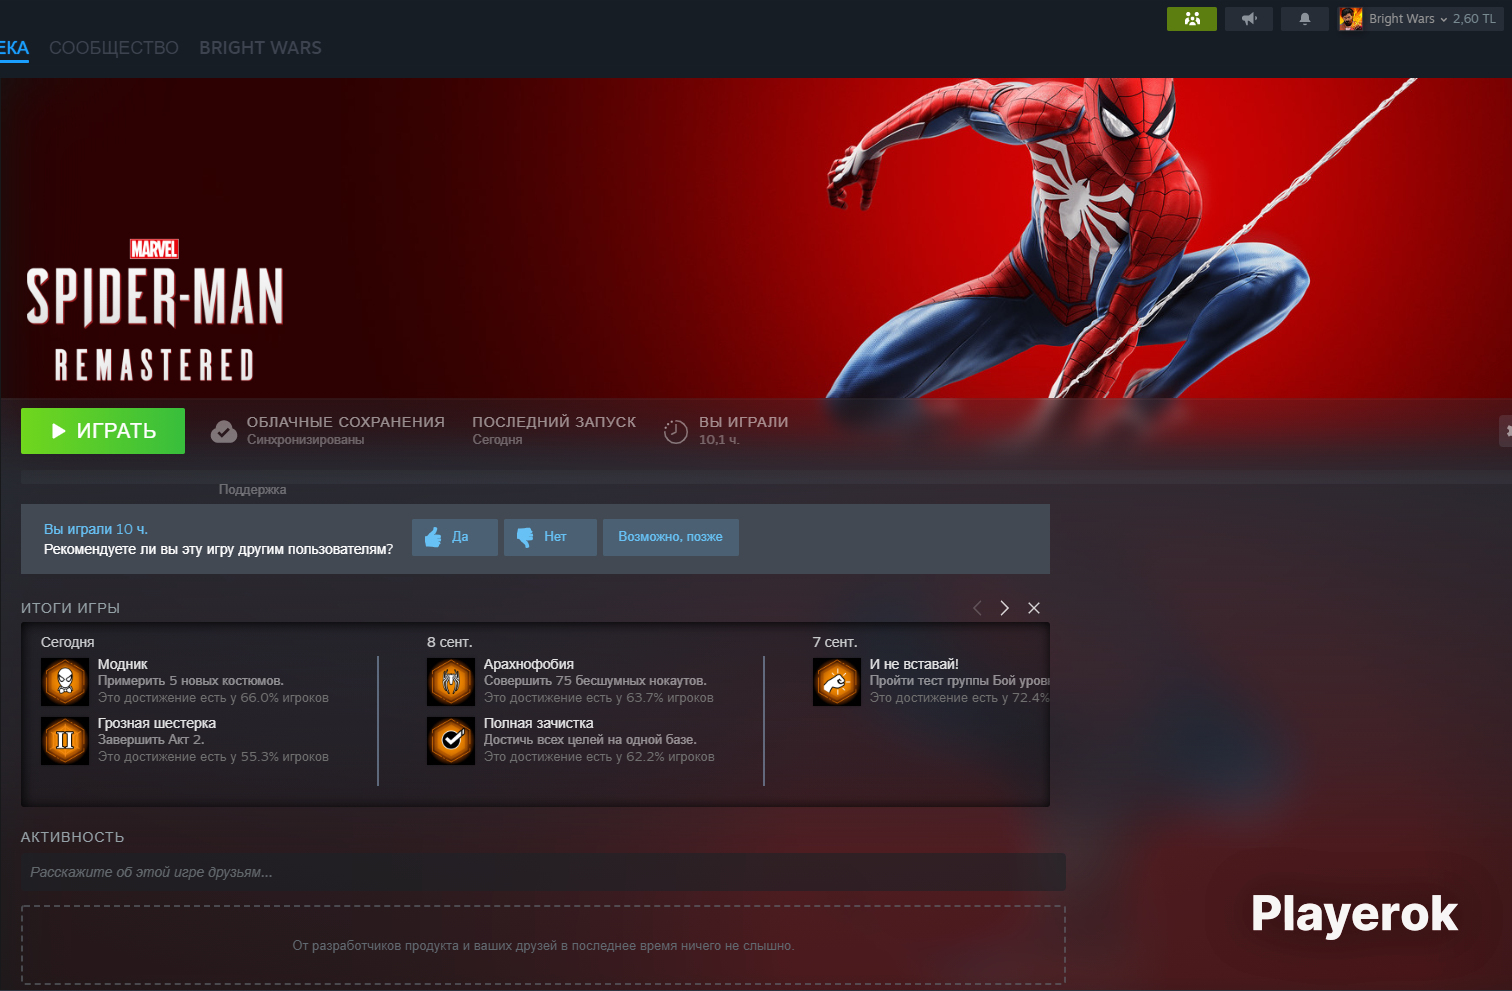This screenshot has height=991, width=1512.
Task: Click the Bright Wars profile avatar
Action: pos(1350,19)
